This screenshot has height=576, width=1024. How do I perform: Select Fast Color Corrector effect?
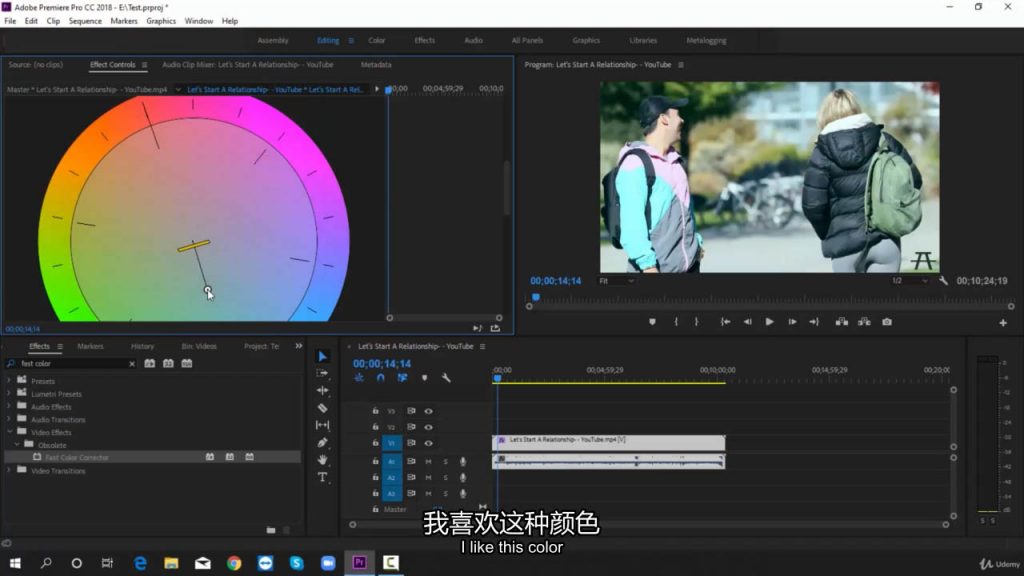(77, 458)
